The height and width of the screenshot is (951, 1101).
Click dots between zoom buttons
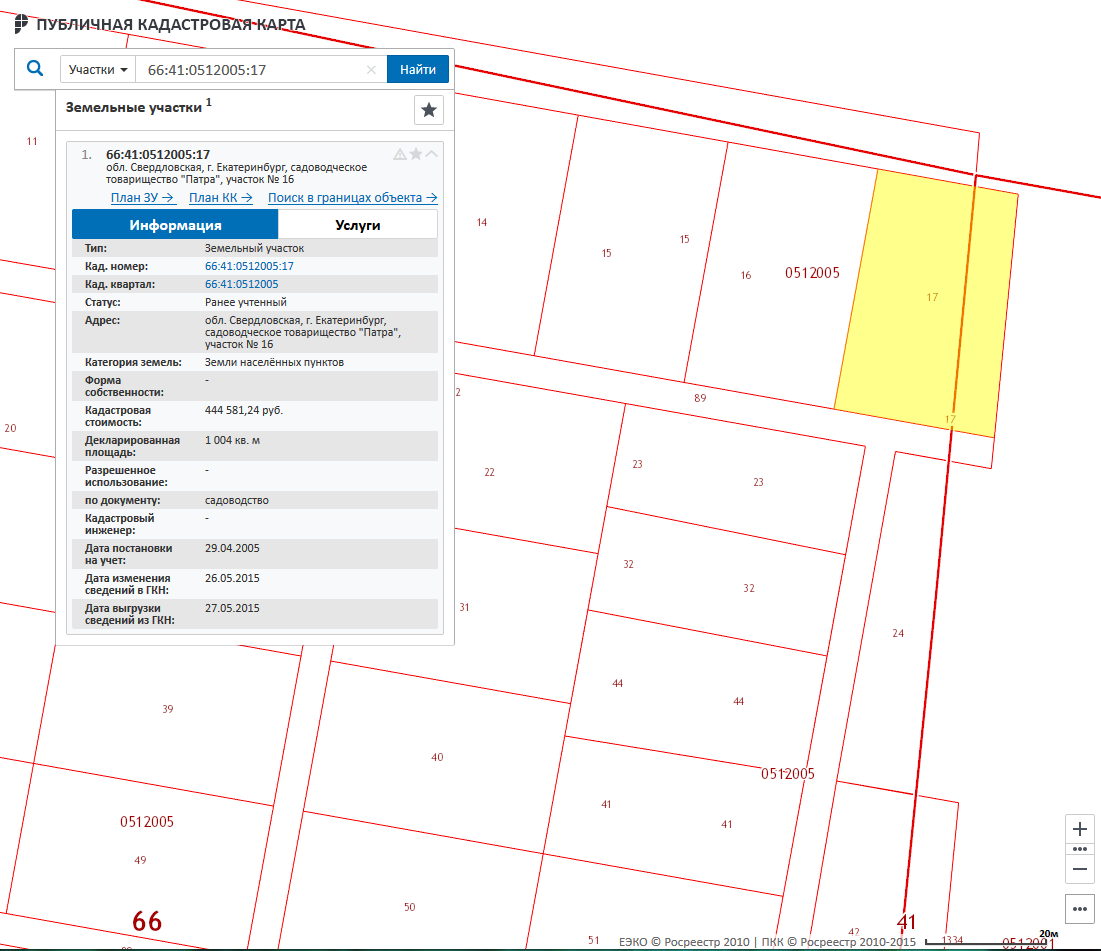[x=1080, y=849]
